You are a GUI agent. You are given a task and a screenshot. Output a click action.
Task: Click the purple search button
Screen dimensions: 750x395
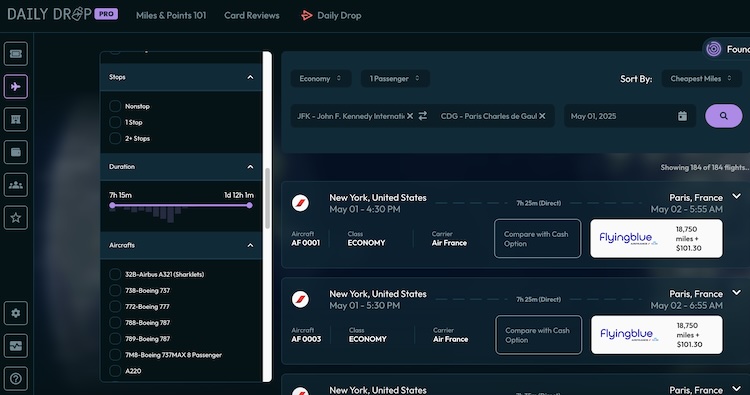click(x=724, y=116)
